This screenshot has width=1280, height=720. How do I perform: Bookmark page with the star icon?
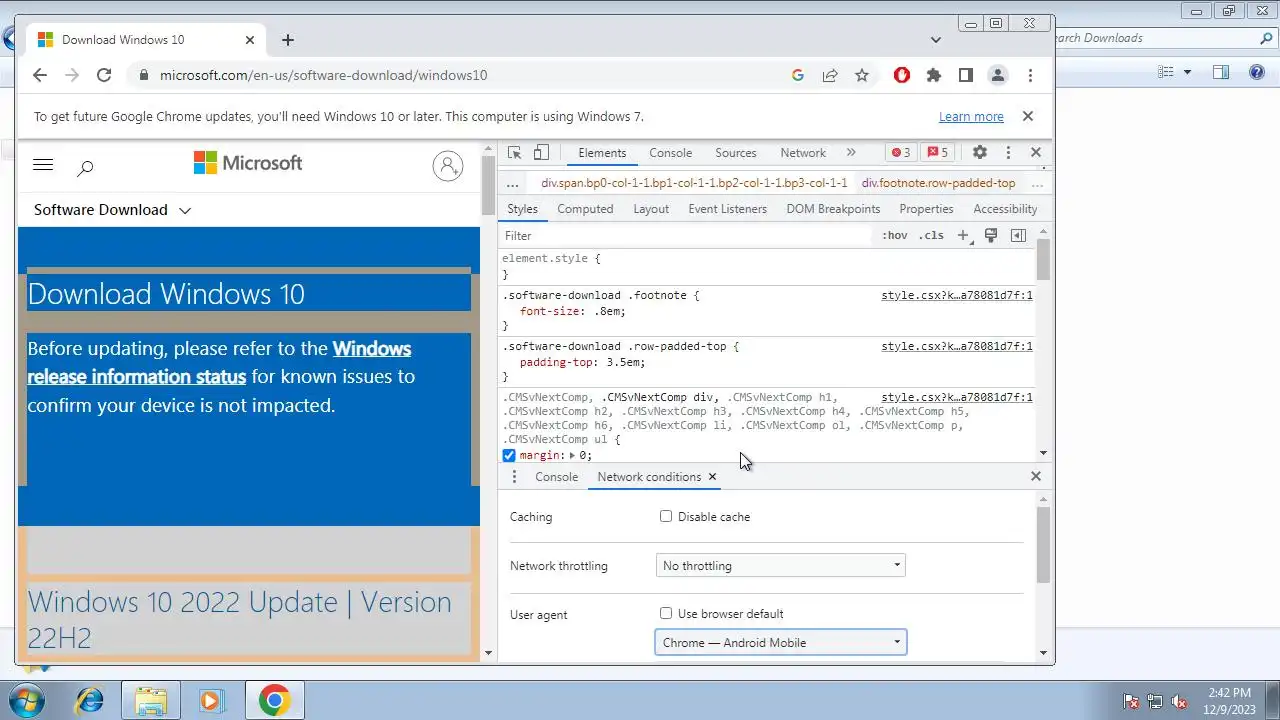862,75
